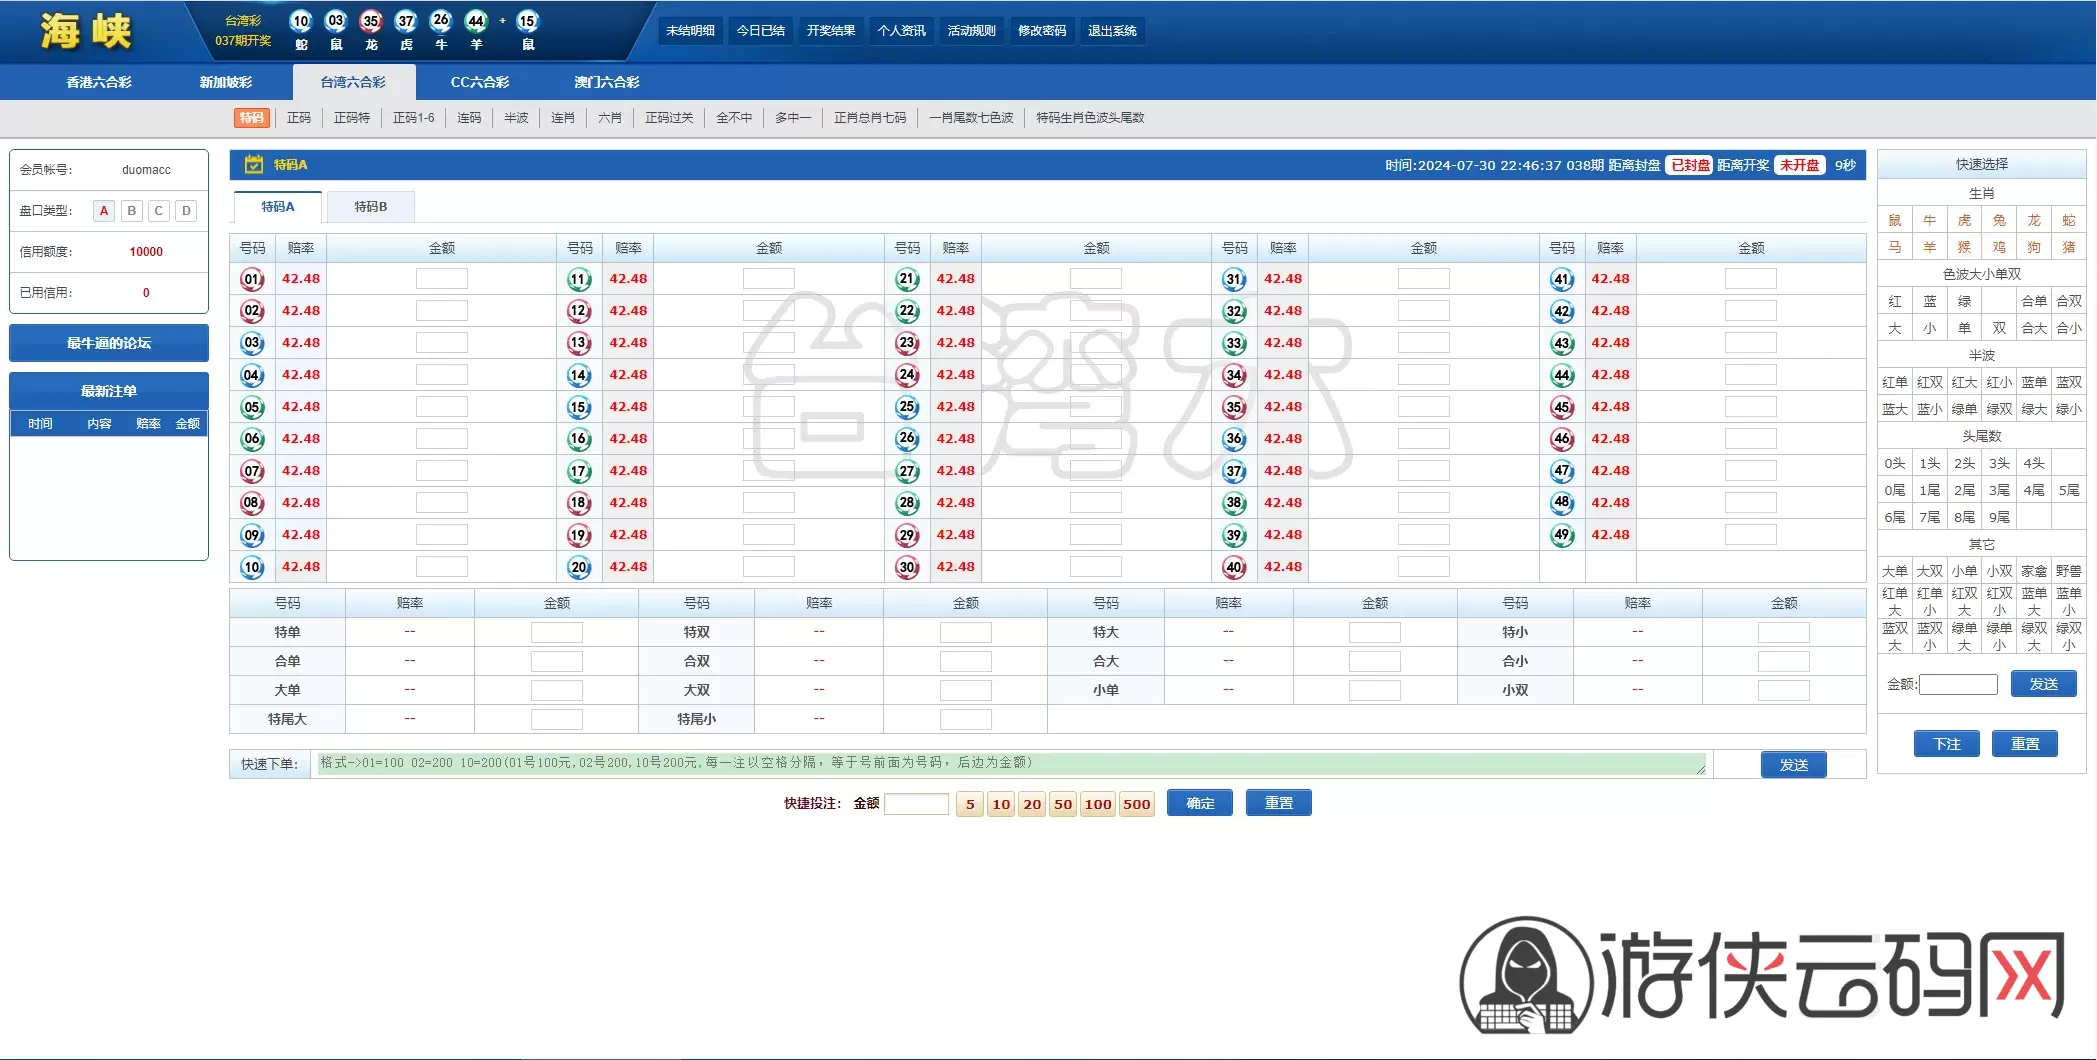
Task: Open the 香港六合彩 lottery tab
Action: (x=99, y=82)
